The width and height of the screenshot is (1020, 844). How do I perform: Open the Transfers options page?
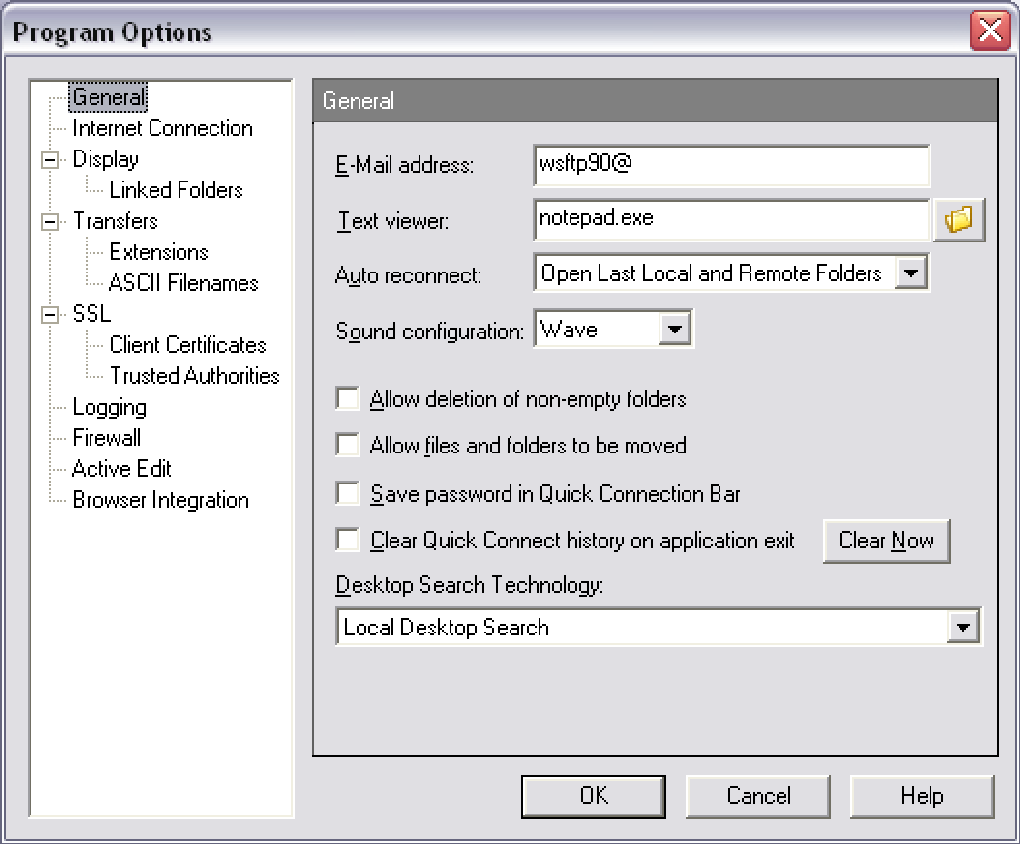click(115, 221)
